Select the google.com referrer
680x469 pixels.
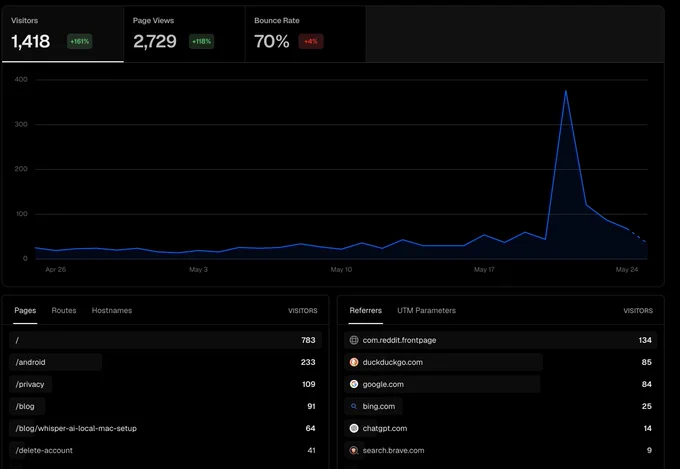click(500, 384)
